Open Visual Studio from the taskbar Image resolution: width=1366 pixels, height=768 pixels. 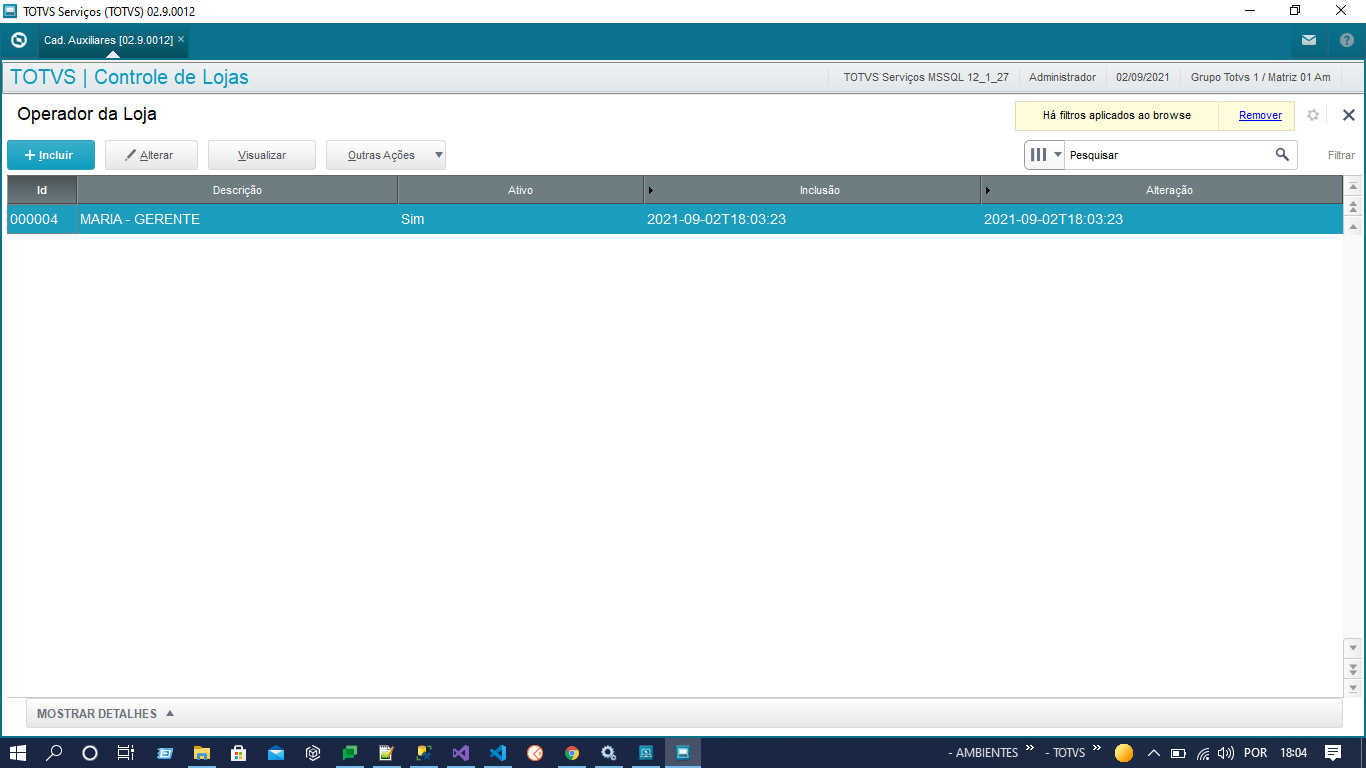coord(460,753)
